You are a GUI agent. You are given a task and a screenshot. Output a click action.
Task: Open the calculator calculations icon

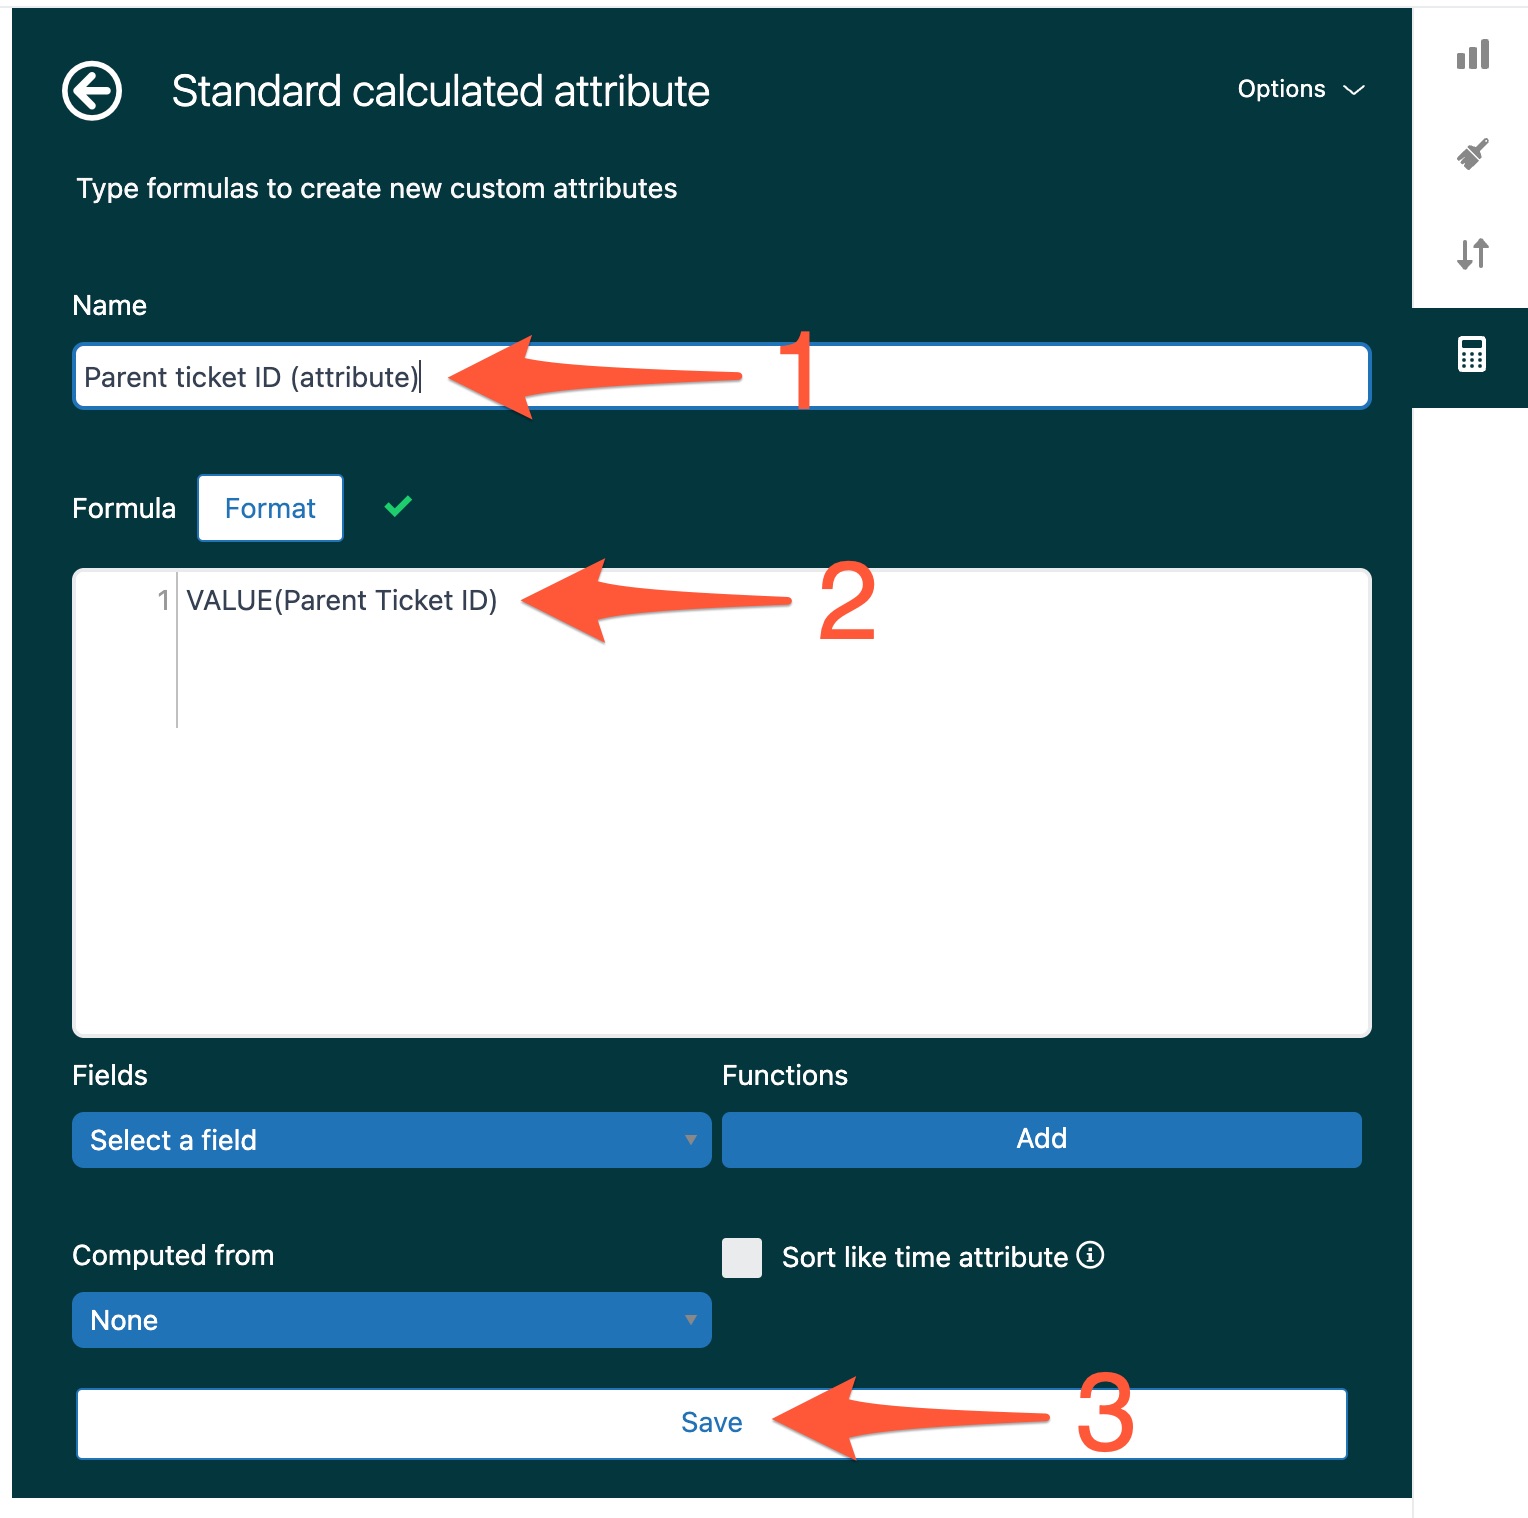(1472, 354)
